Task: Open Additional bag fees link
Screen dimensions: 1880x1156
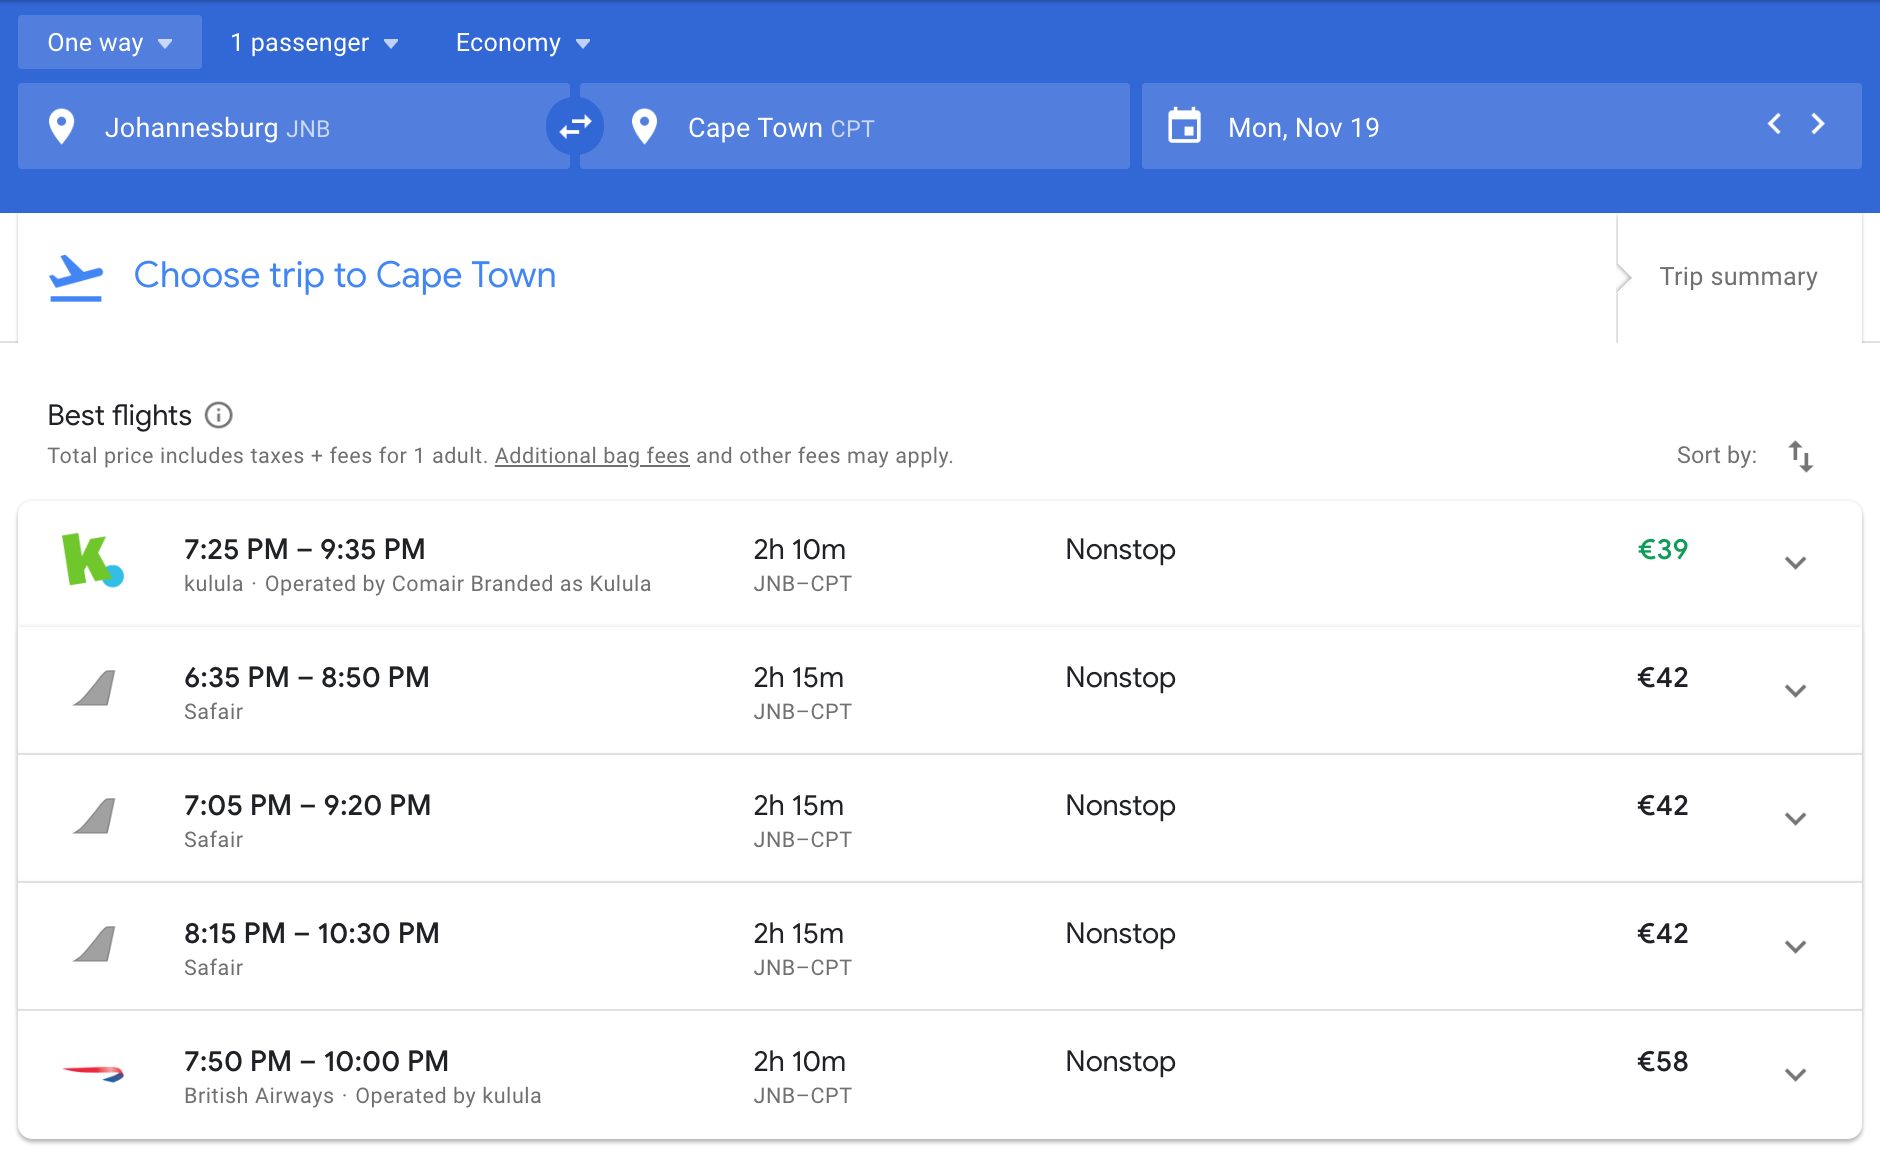Action: pos(592,456)
